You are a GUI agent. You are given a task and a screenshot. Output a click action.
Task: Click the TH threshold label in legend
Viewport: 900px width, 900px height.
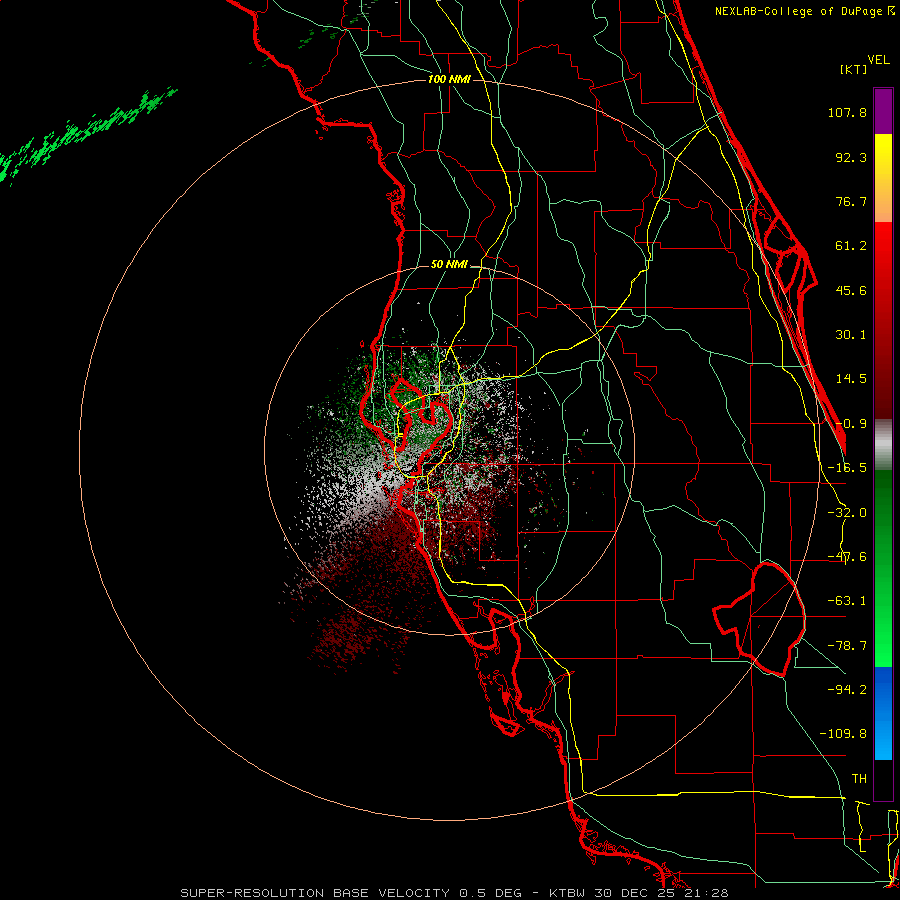pyautogui.click(x=859, y=779)
